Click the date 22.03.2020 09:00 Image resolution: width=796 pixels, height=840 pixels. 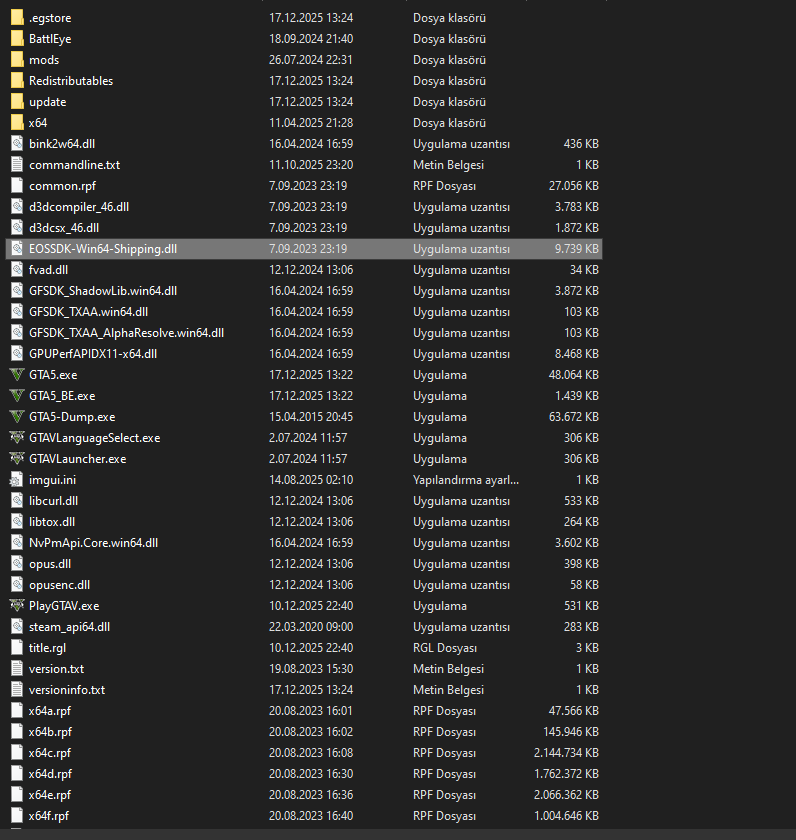coord(311,627)
